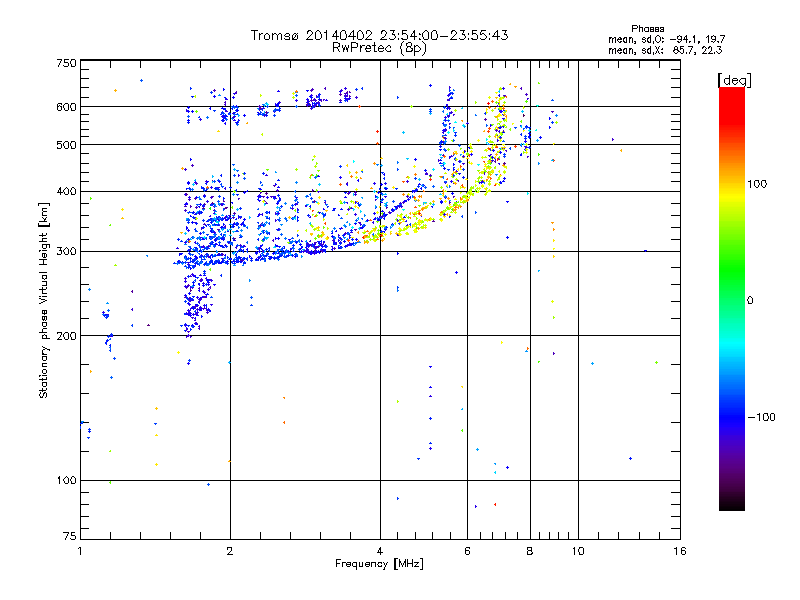Click the '[deg]' colorbar unit label
This screenshot has height=600, width=800.
(x=734, y=80)
